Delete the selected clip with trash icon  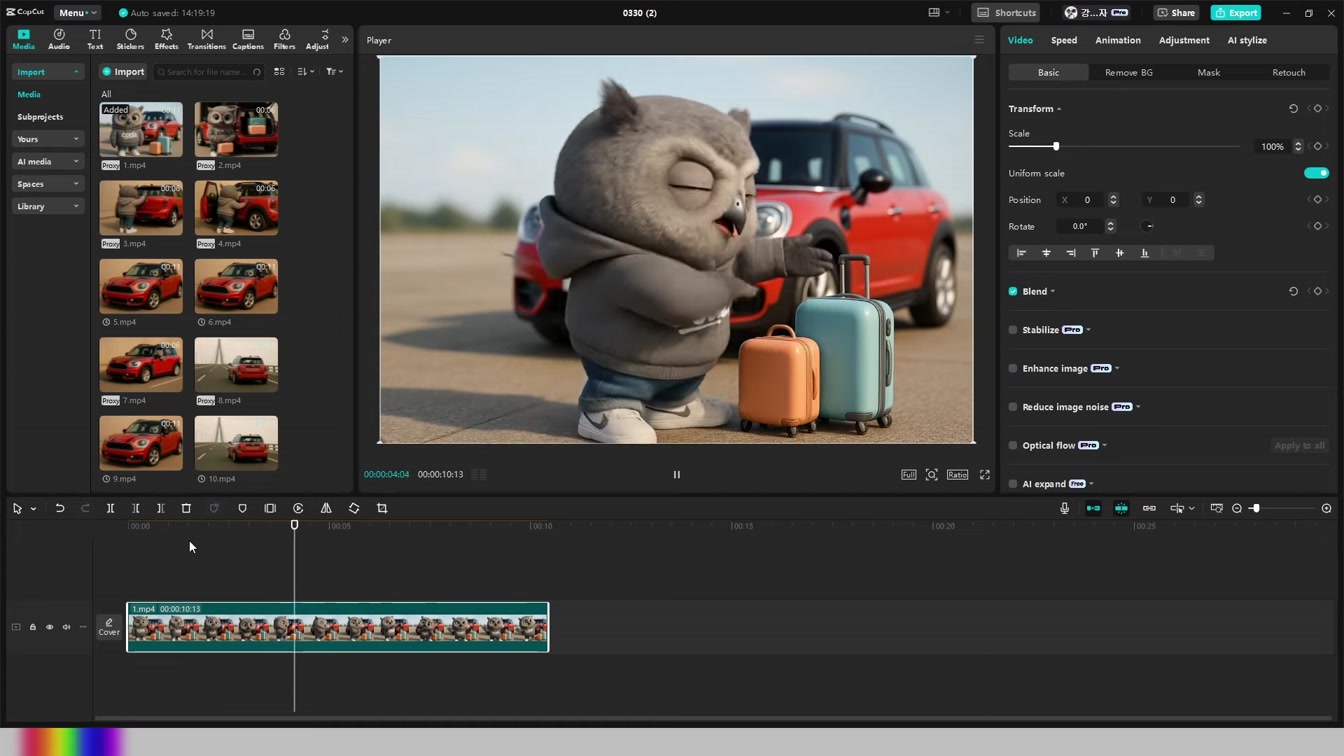pos(186,508)
